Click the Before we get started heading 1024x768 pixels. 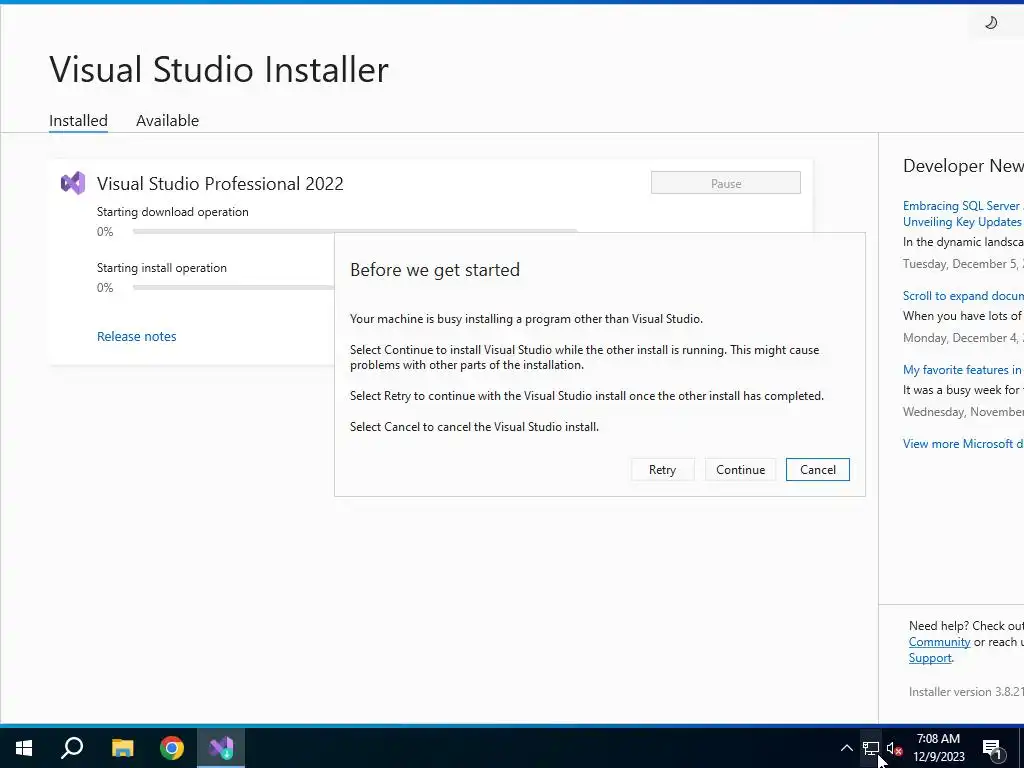click(435, 270)
